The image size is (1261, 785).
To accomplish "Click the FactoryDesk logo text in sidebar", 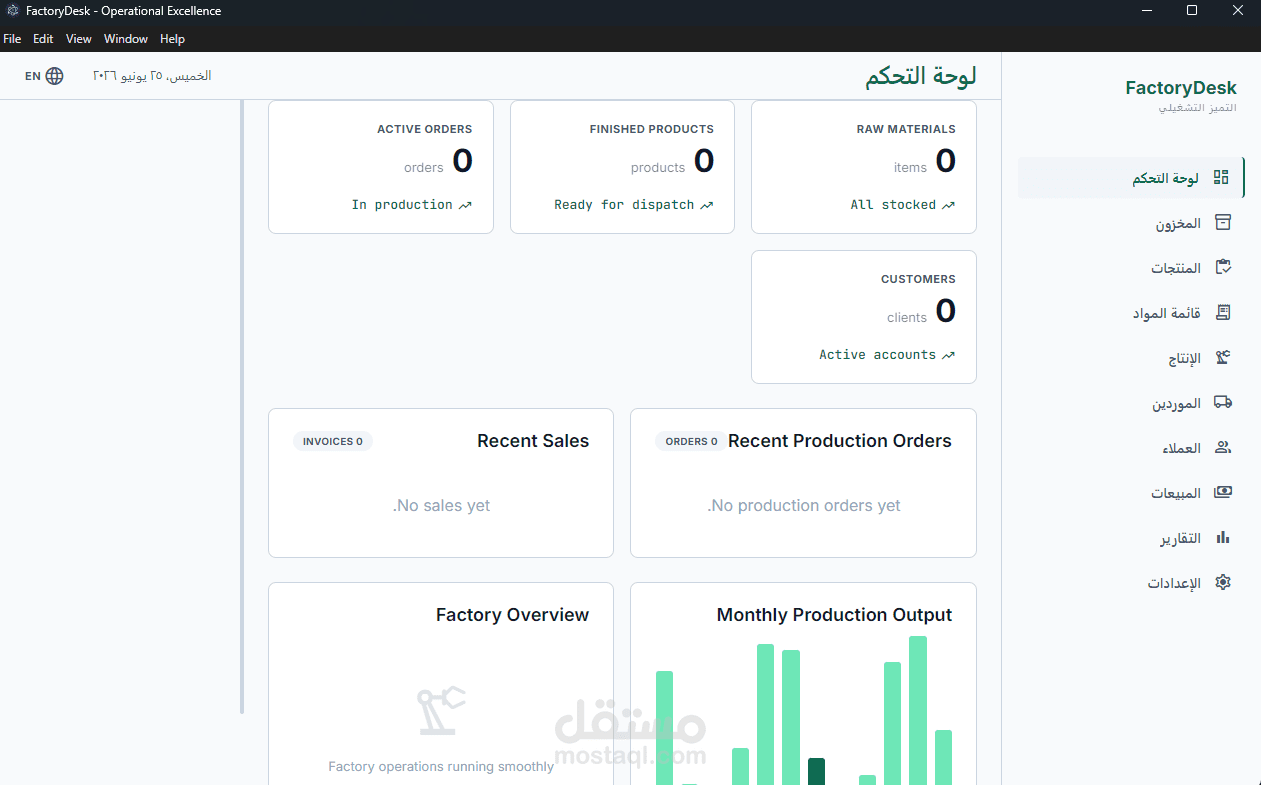I will (x=1181, y=88).
